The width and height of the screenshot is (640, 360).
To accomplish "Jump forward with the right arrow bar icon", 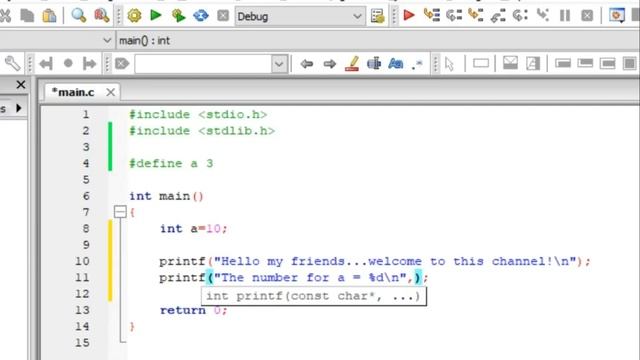I will (x=89, y=64).
